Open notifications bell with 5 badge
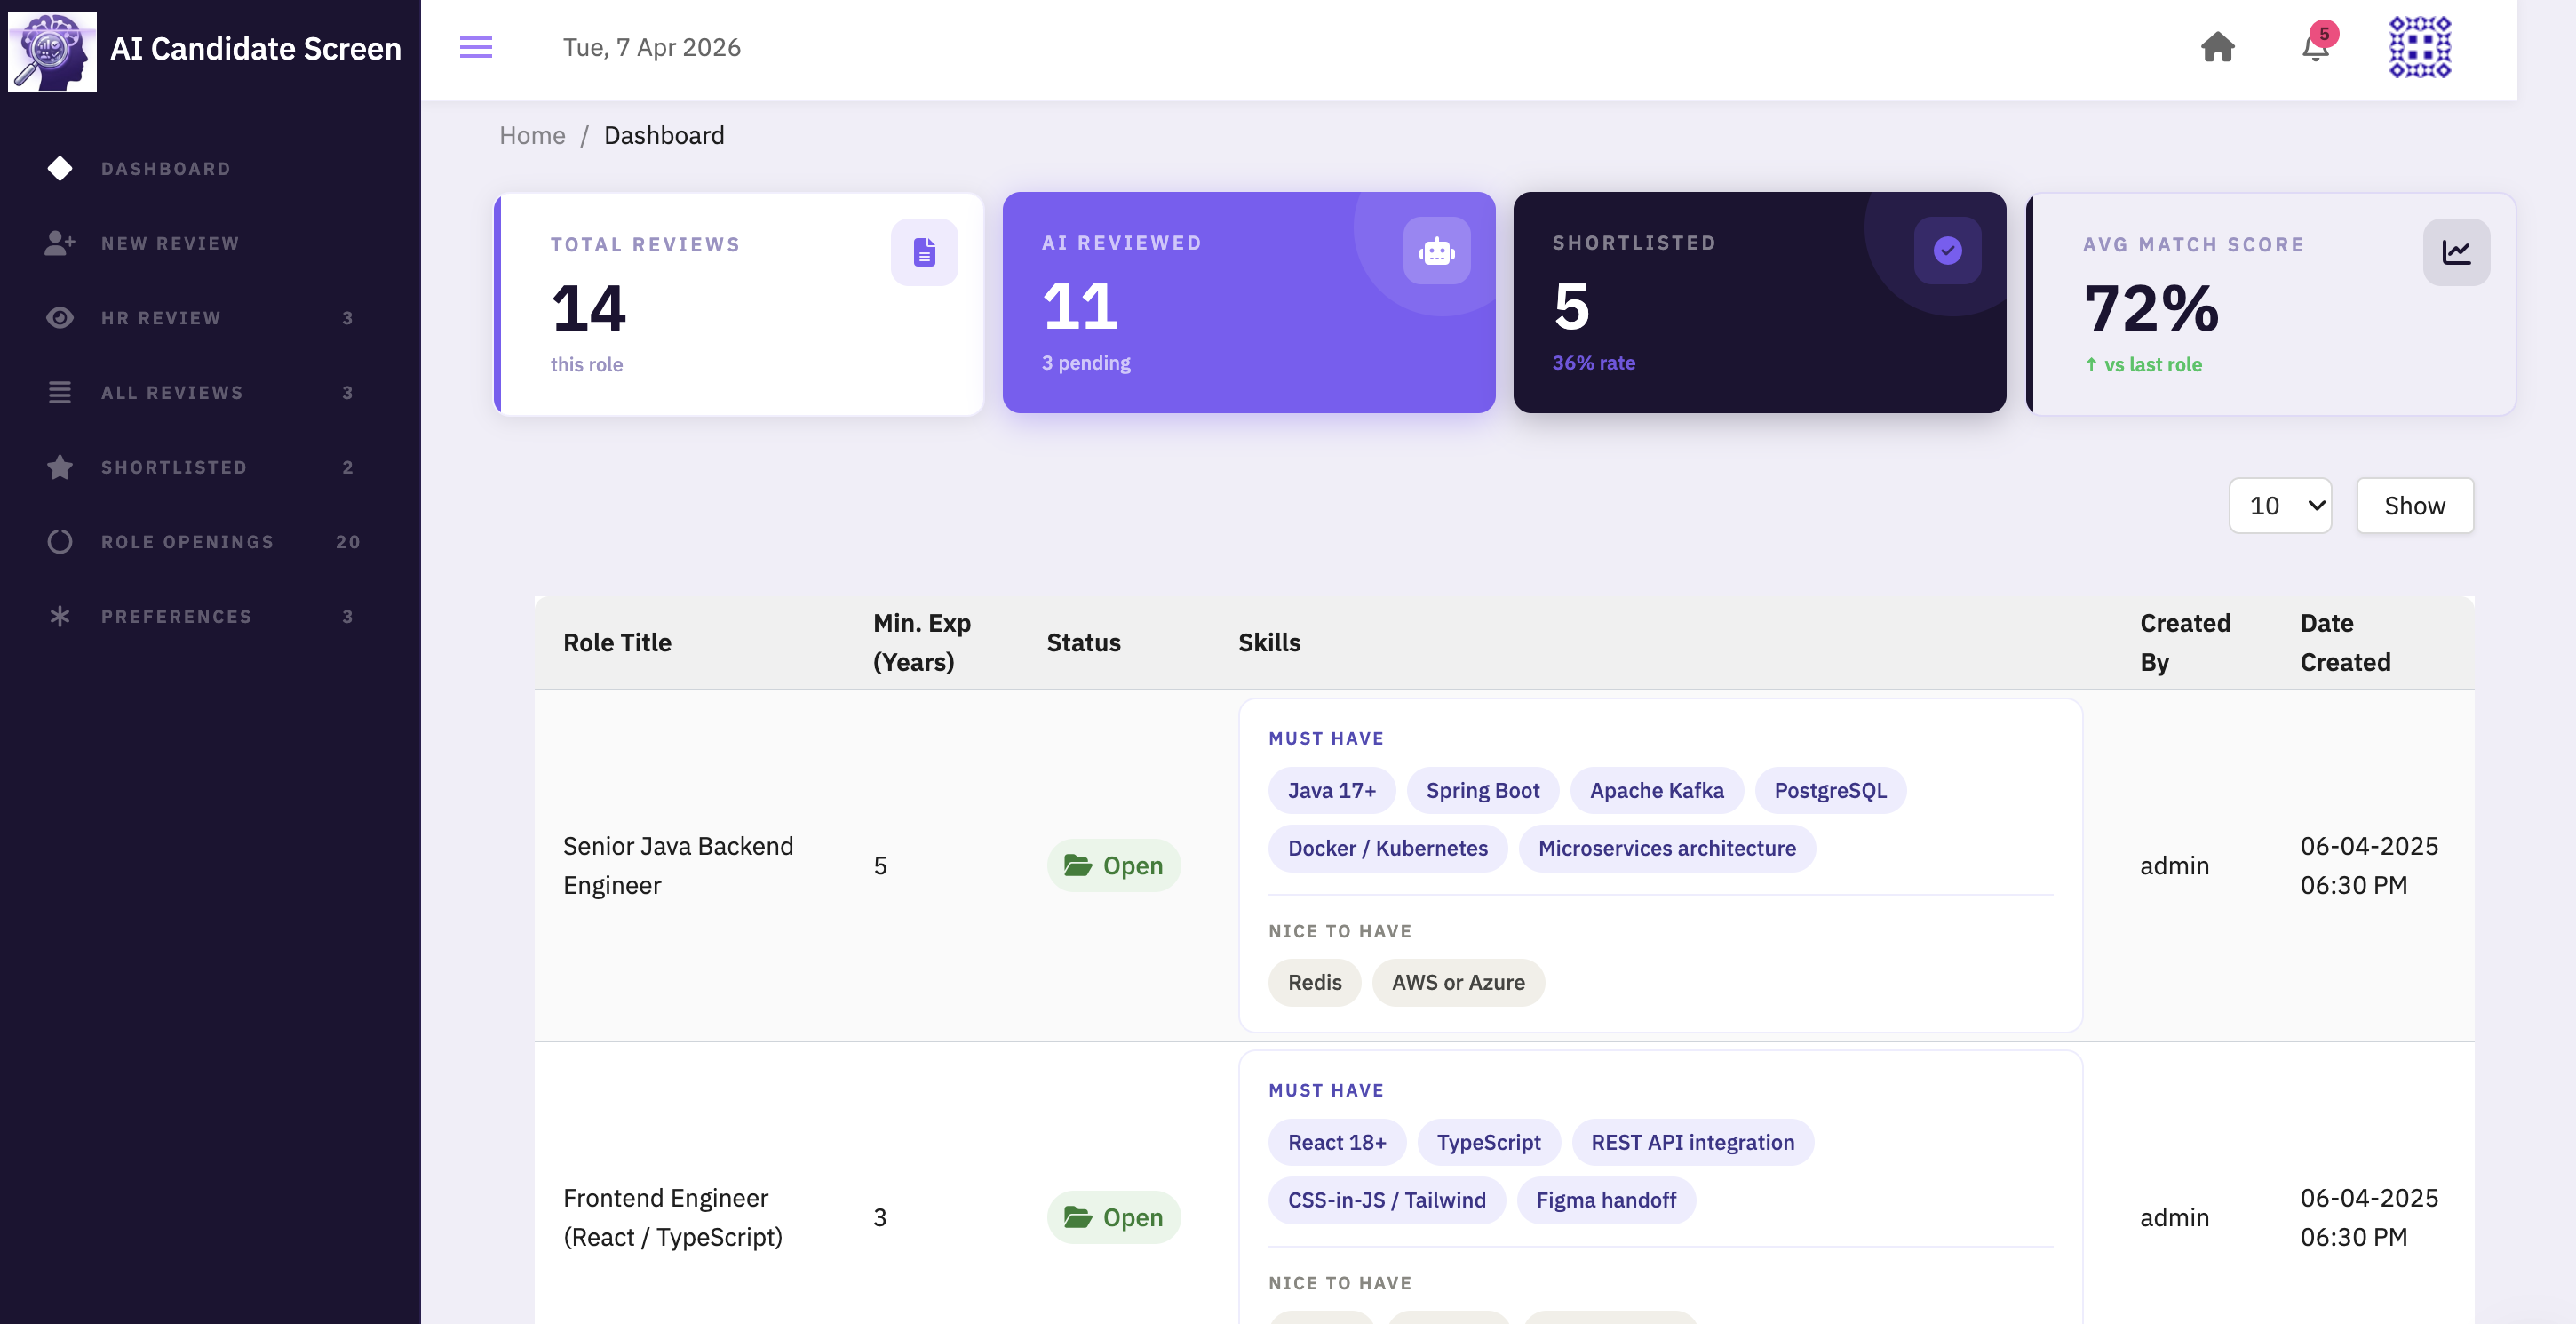The height and width of the screenshot is (1324, 2576). point(2314,47)
